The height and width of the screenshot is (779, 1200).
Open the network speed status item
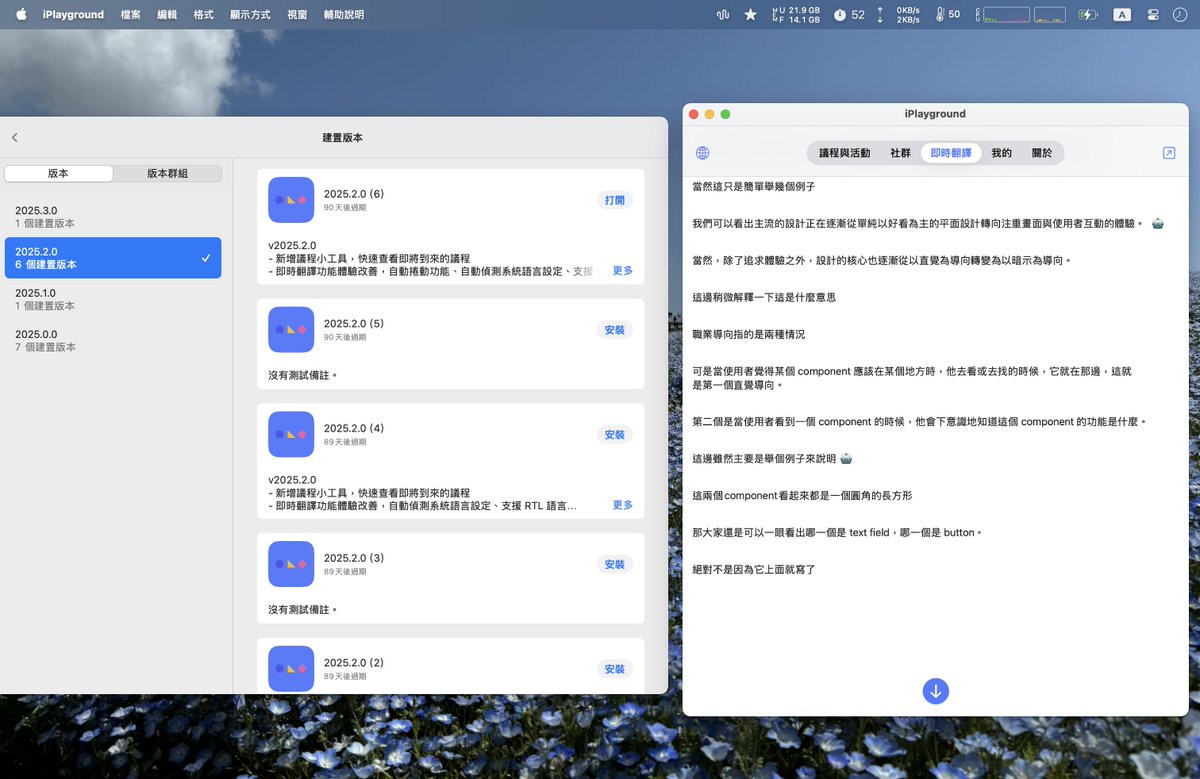(x=899, y=15)
